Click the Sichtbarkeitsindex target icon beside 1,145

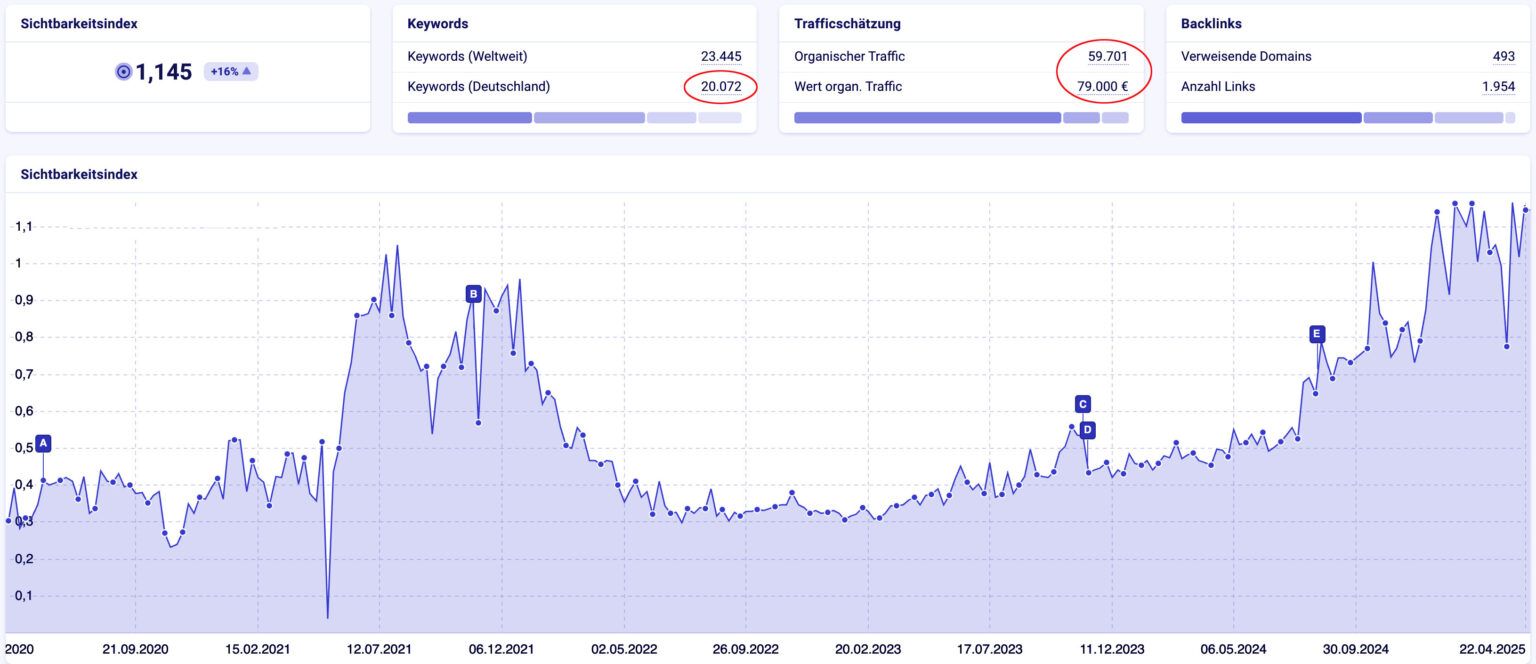point(123,72)
